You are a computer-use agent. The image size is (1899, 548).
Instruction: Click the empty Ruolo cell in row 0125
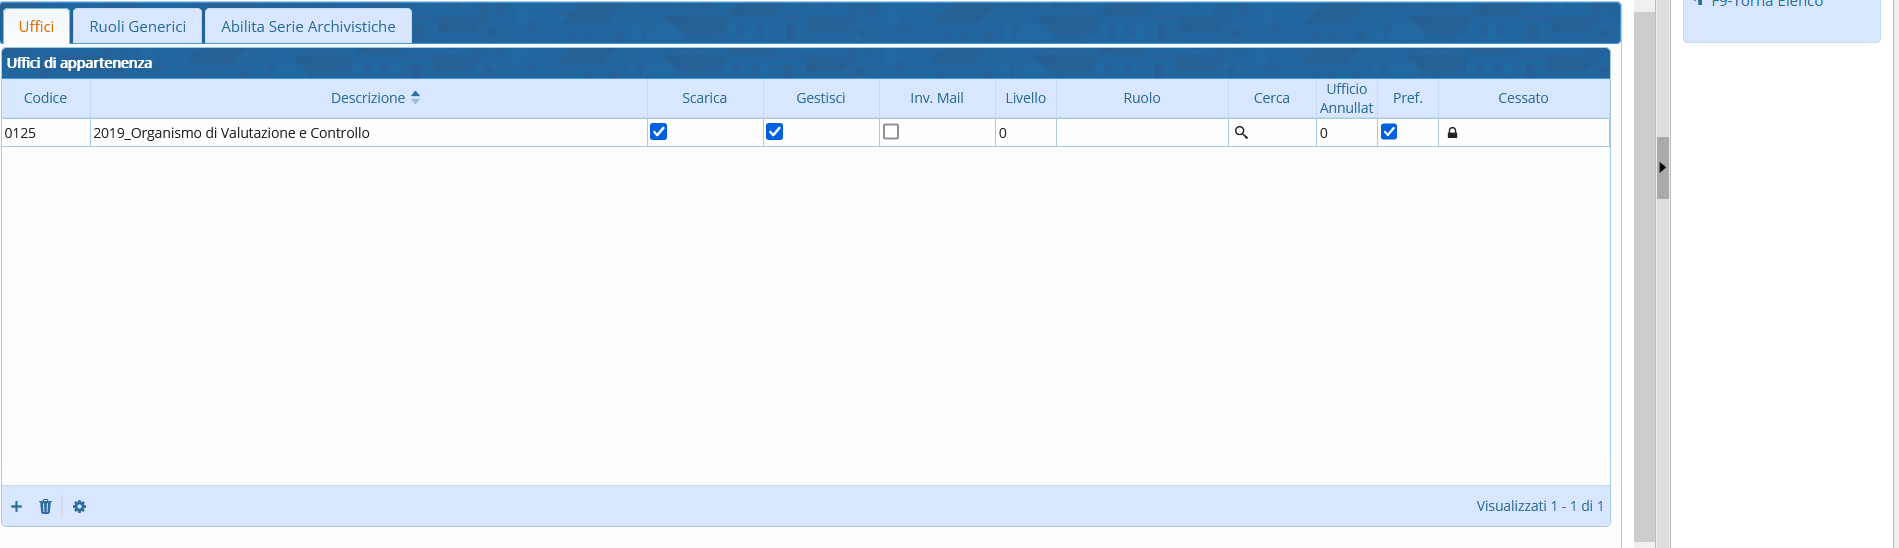1141,133
